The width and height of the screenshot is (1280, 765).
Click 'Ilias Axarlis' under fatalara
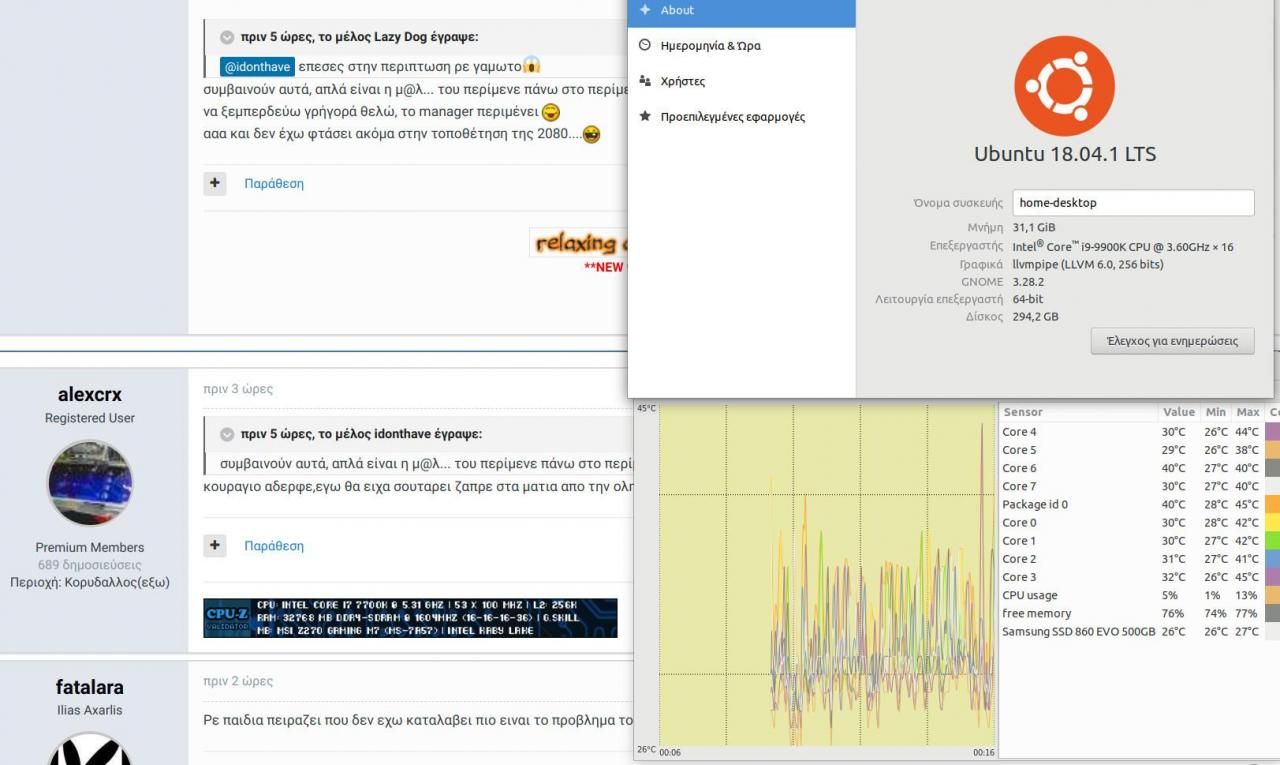(90, 711)
